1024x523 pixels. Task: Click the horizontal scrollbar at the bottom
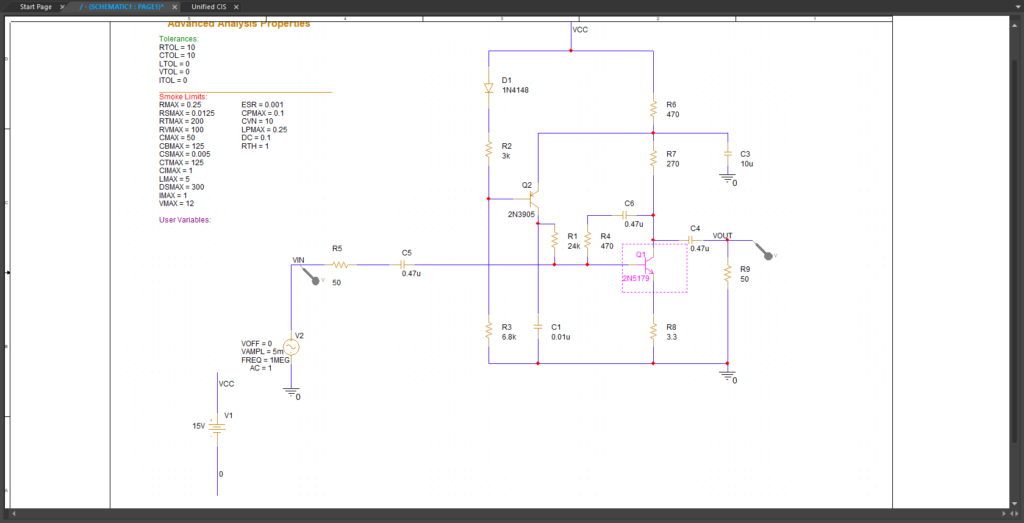point(509,515)
